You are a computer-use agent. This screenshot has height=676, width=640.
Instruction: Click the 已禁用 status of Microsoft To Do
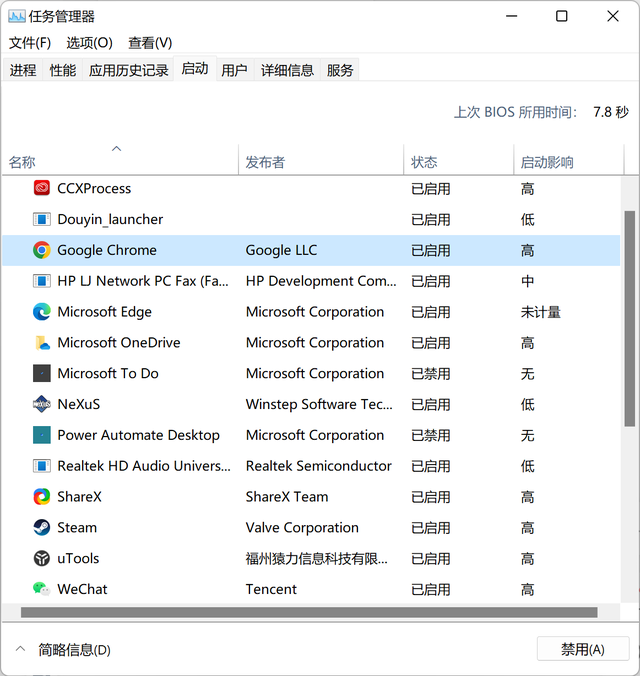(x=430, y=373)
